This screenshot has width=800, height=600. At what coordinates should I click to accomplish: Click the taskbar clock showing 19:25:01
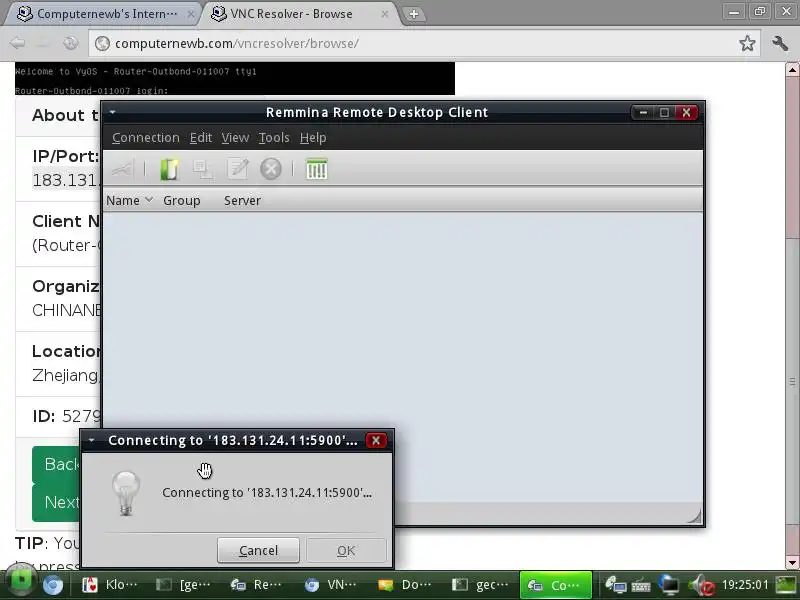click(745, 585)
